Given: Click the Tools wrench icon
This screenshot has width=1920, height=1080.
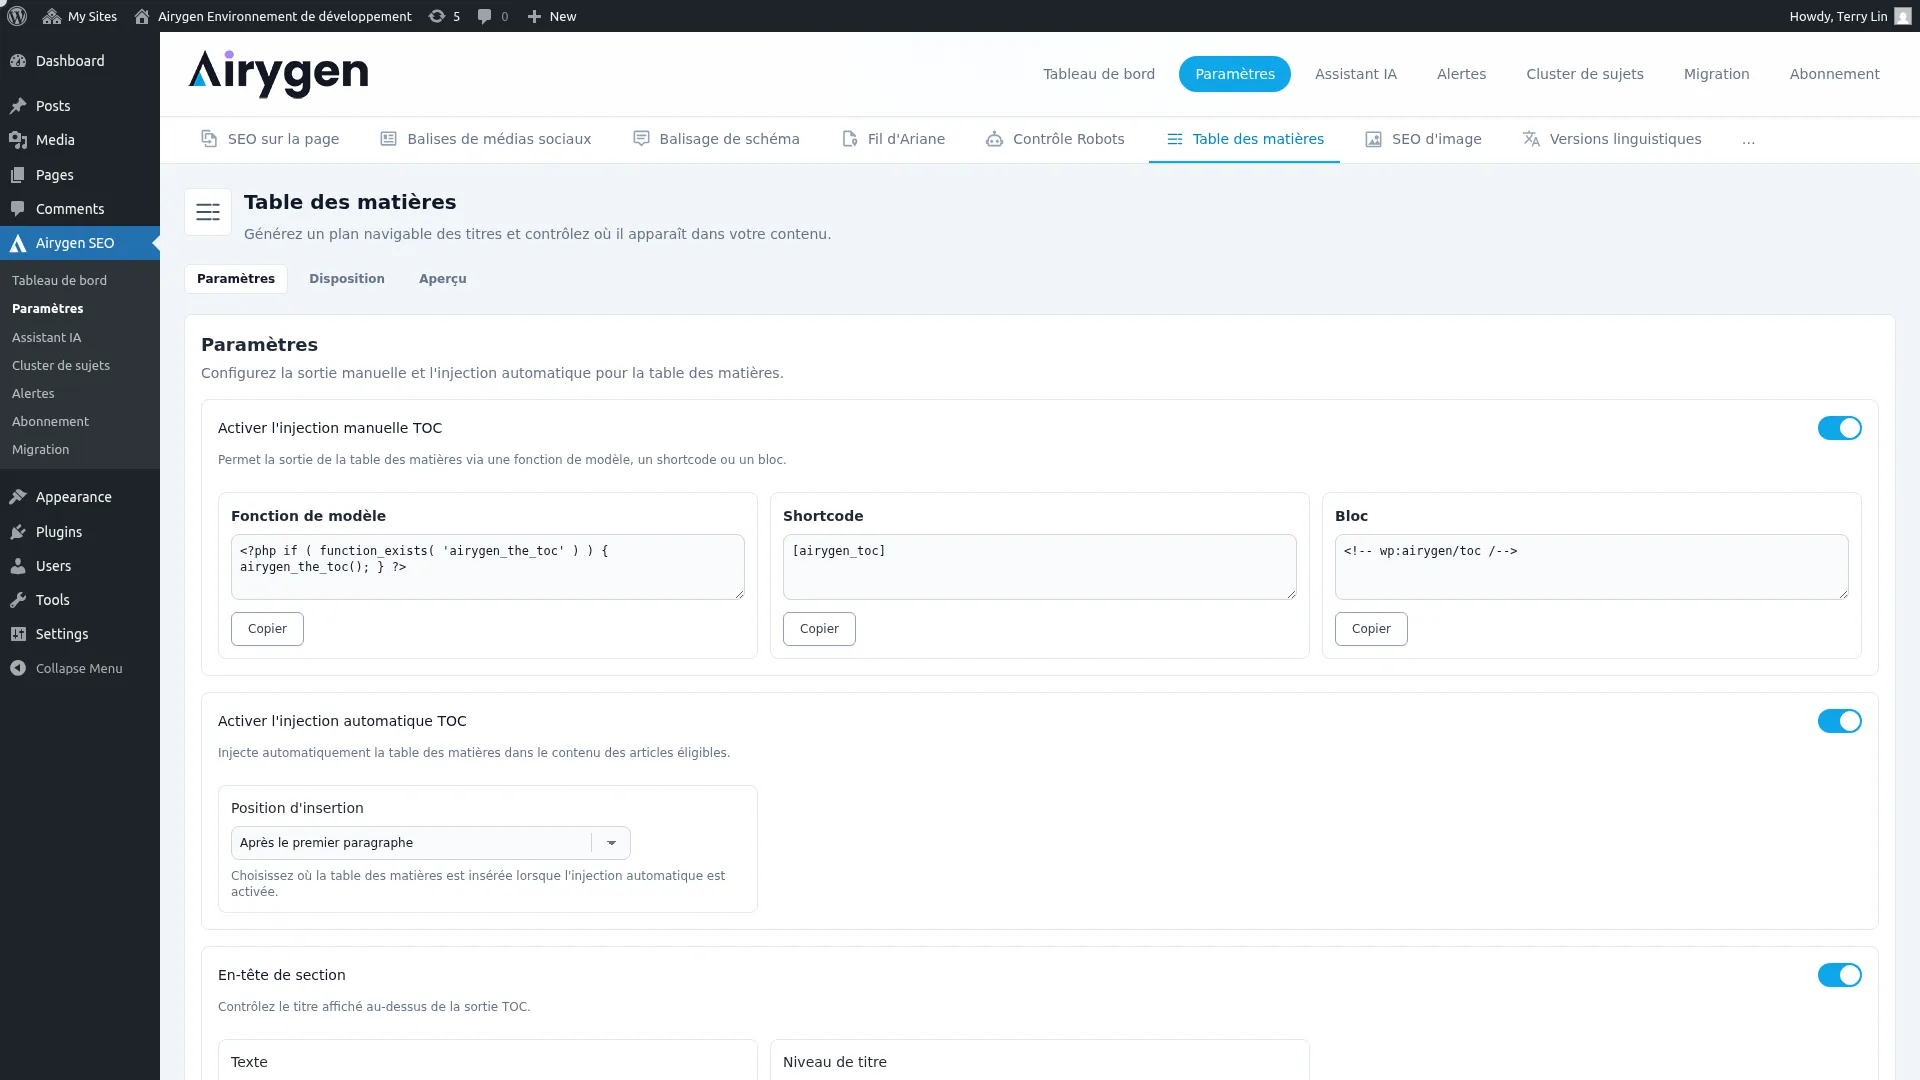Looking at the screenshot, I should pos(18,600).
